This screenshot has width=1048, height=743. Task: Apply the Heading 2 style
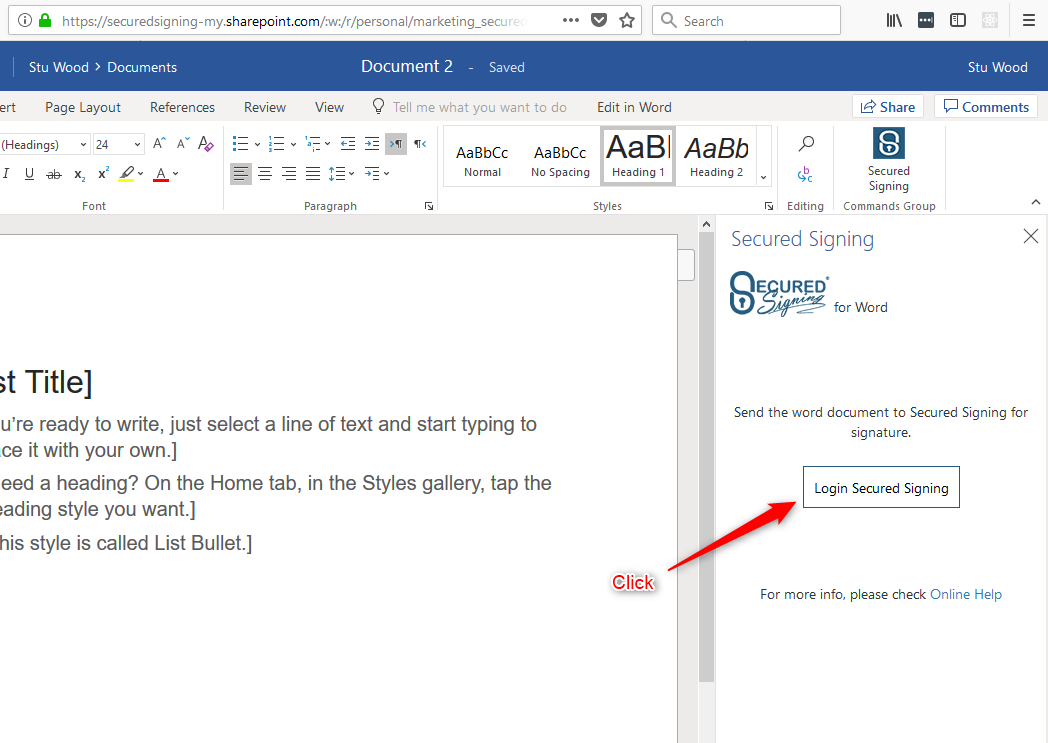click(x=716, y=156)
